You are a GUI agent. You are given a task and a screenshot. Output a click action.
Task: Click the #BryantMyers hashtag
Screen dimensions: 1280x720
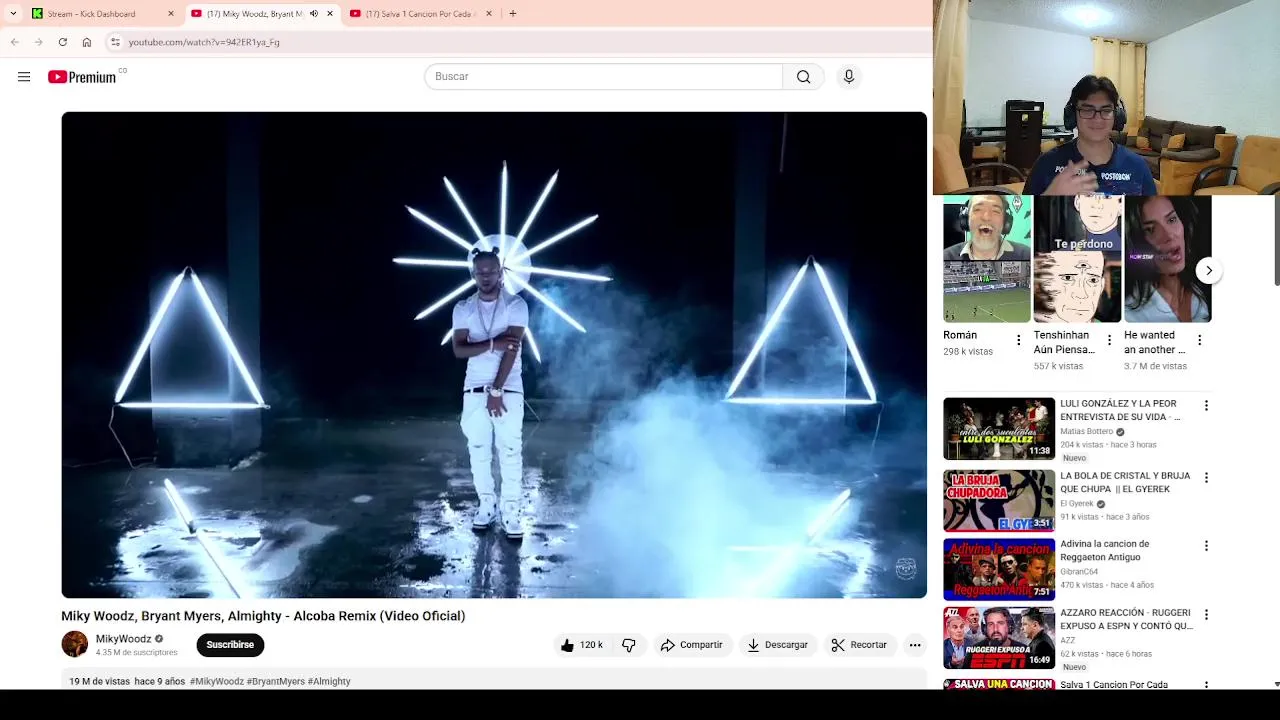276,681
